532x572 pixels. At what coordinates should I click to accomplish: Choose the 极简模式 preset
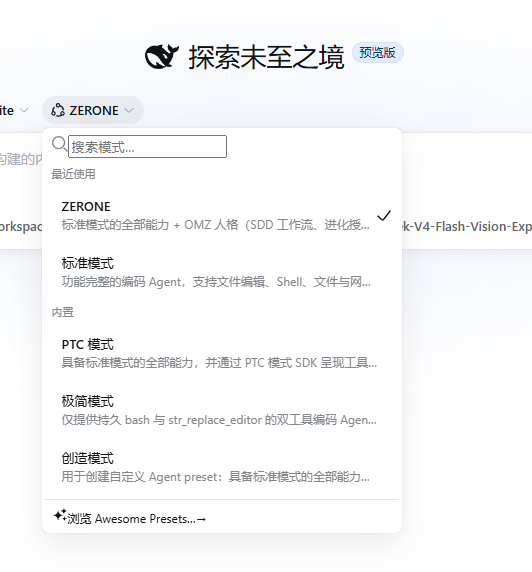[x=222, y=410]
